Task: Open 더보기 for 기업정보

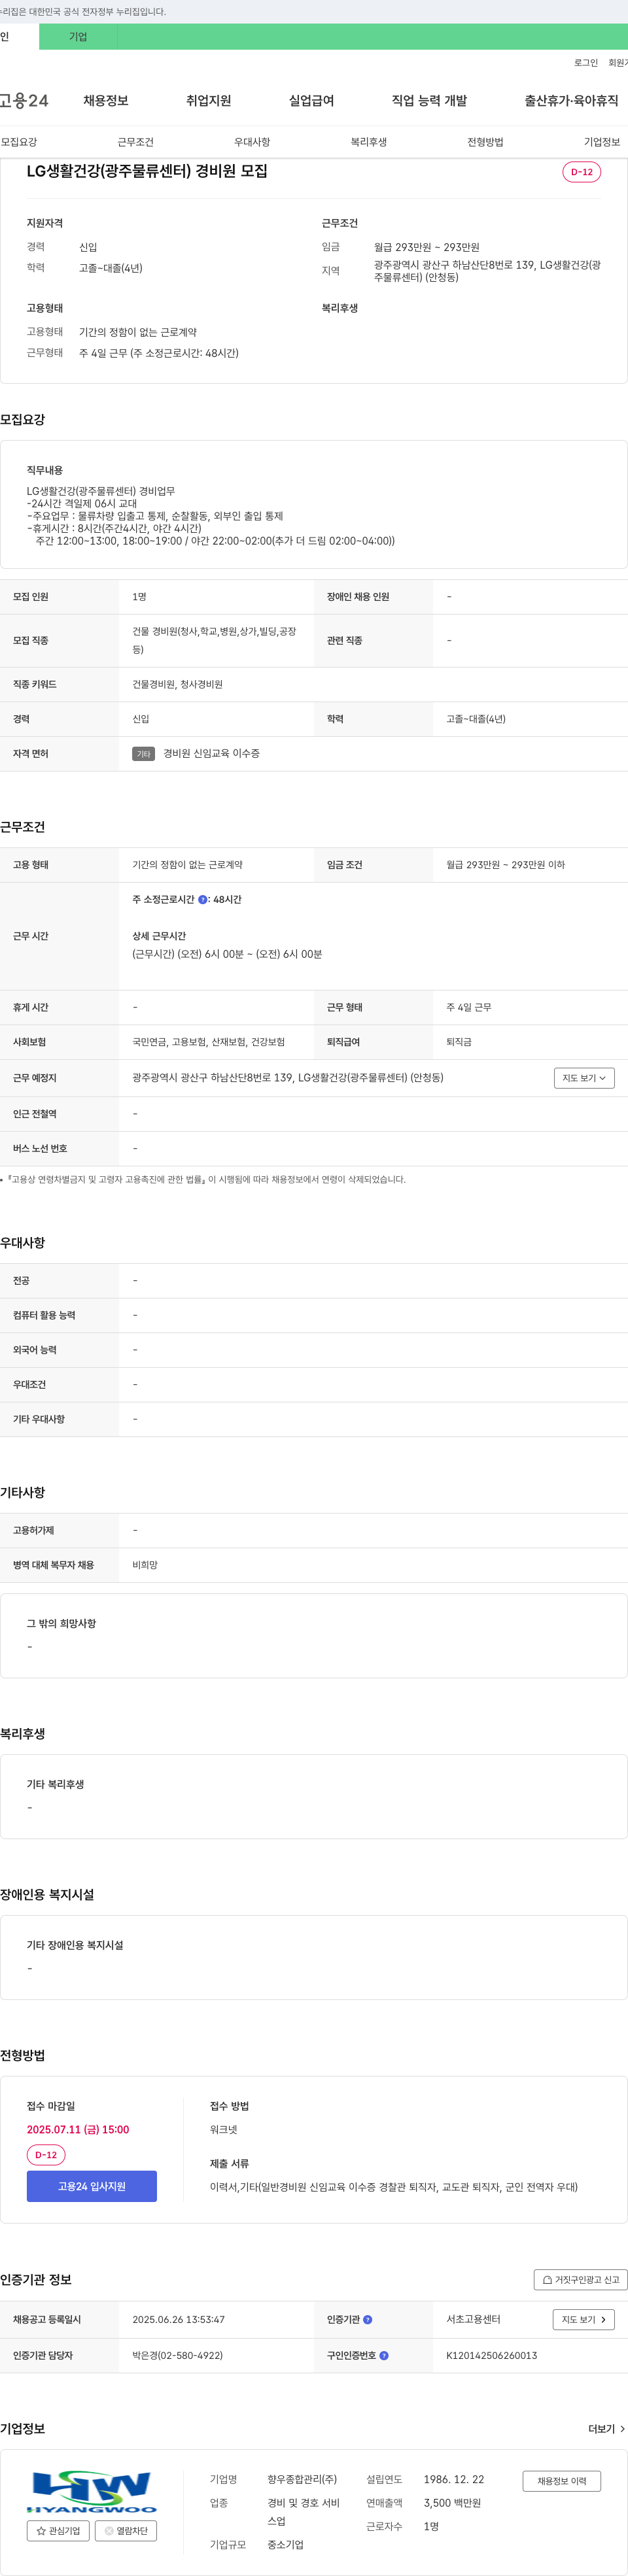Action: [606, 2429]
